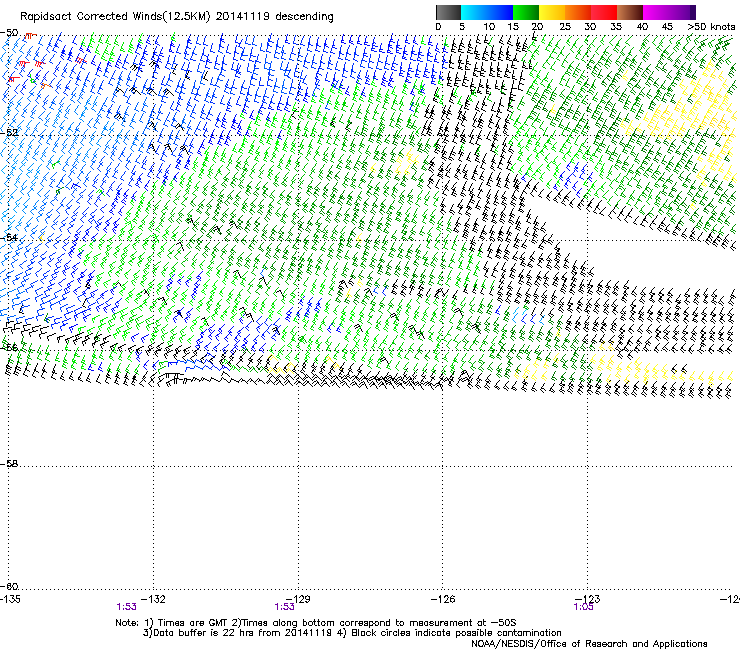Click the -60 latitude axis label
The height and width of the screenshot is (650, 740).
coord(9,586)
